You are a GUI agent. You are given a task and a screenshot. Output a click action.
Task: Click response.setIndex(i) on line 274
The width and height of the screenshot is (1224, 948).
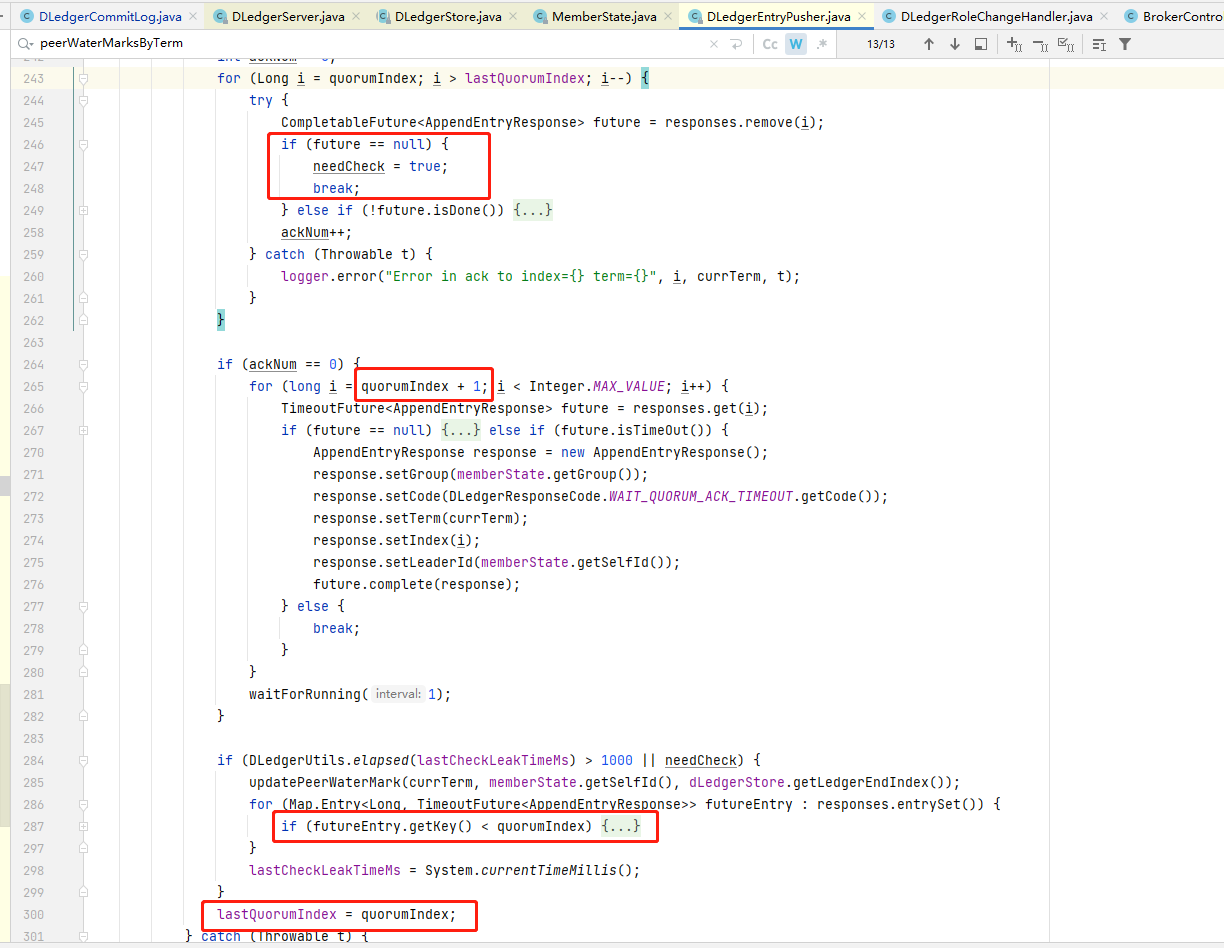397,540
